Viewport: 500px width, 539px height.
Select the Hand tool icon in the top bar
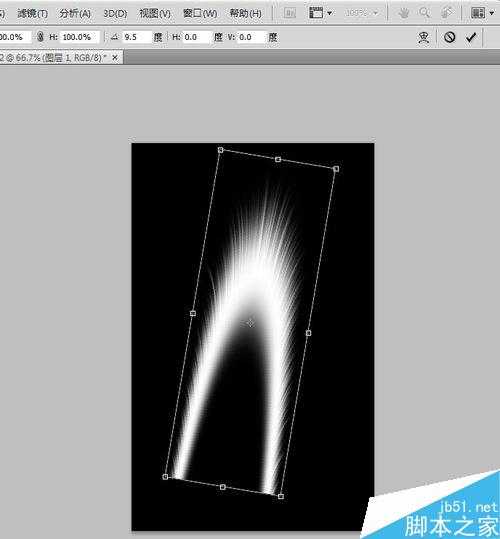403,13
